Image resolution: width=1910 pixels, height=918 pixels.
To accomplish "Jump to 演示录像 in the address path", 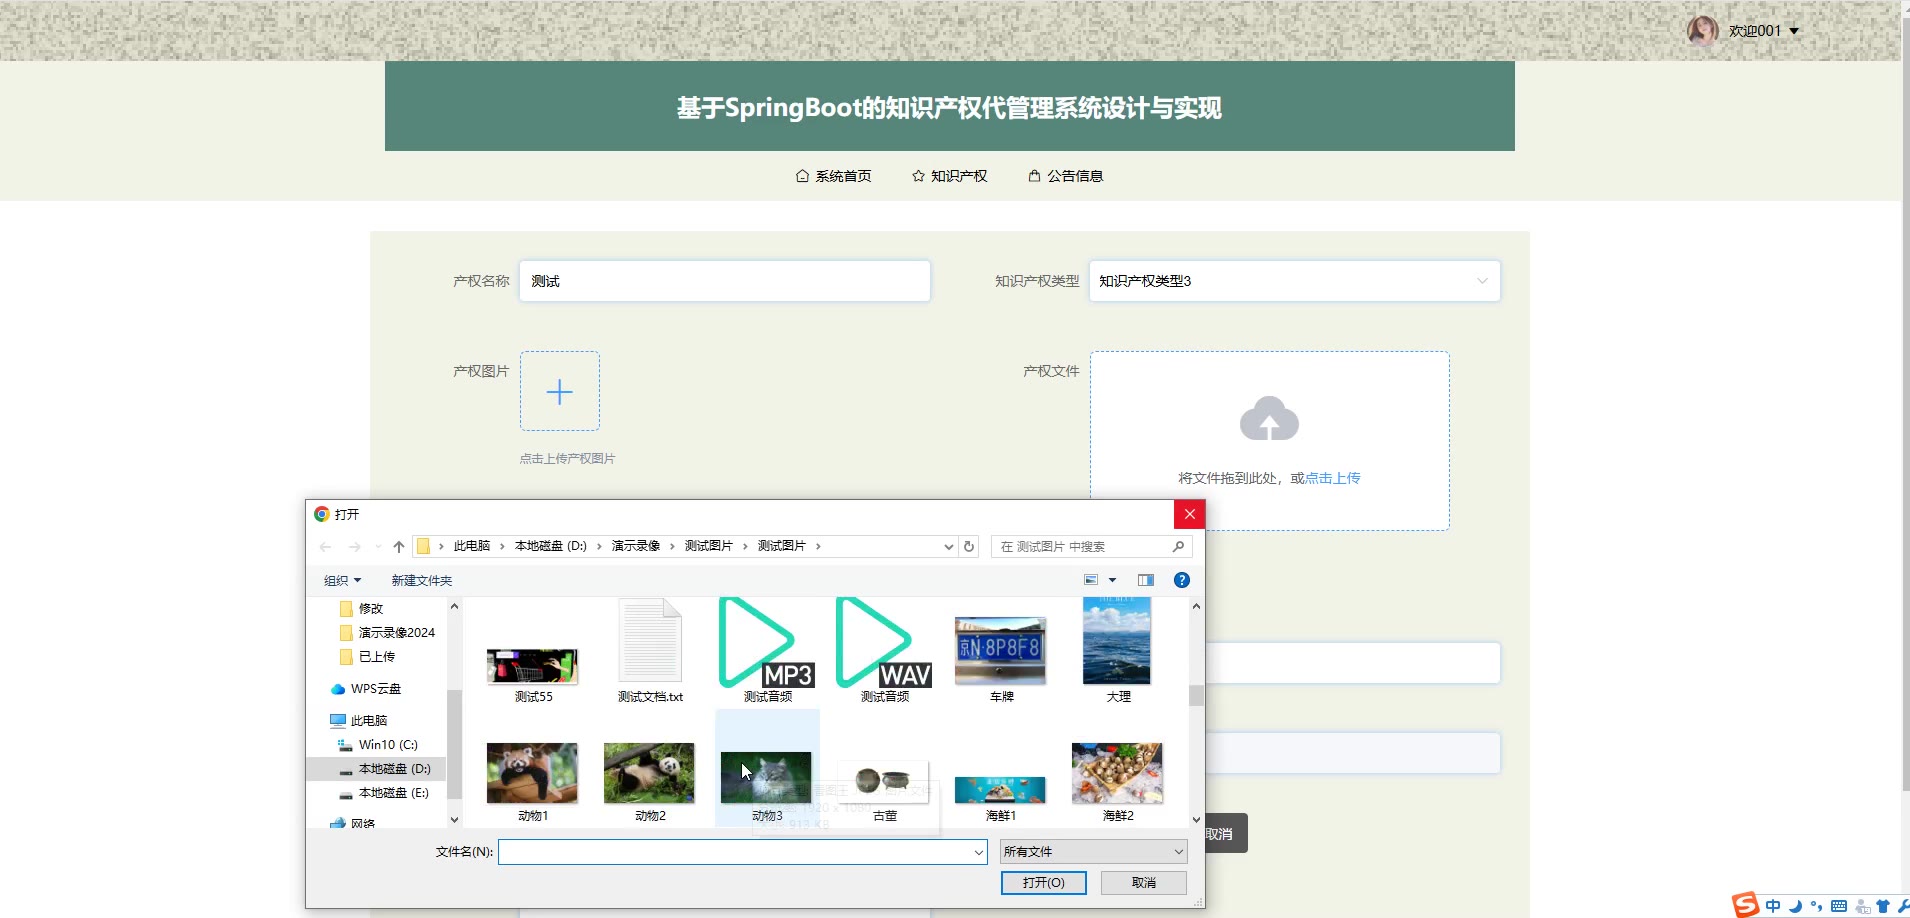I will pos(636,546).
